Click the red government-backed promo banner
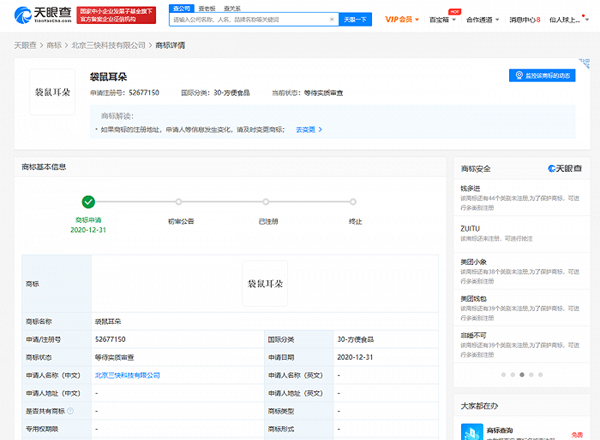The image size is (600, 440). pos(116,15)
